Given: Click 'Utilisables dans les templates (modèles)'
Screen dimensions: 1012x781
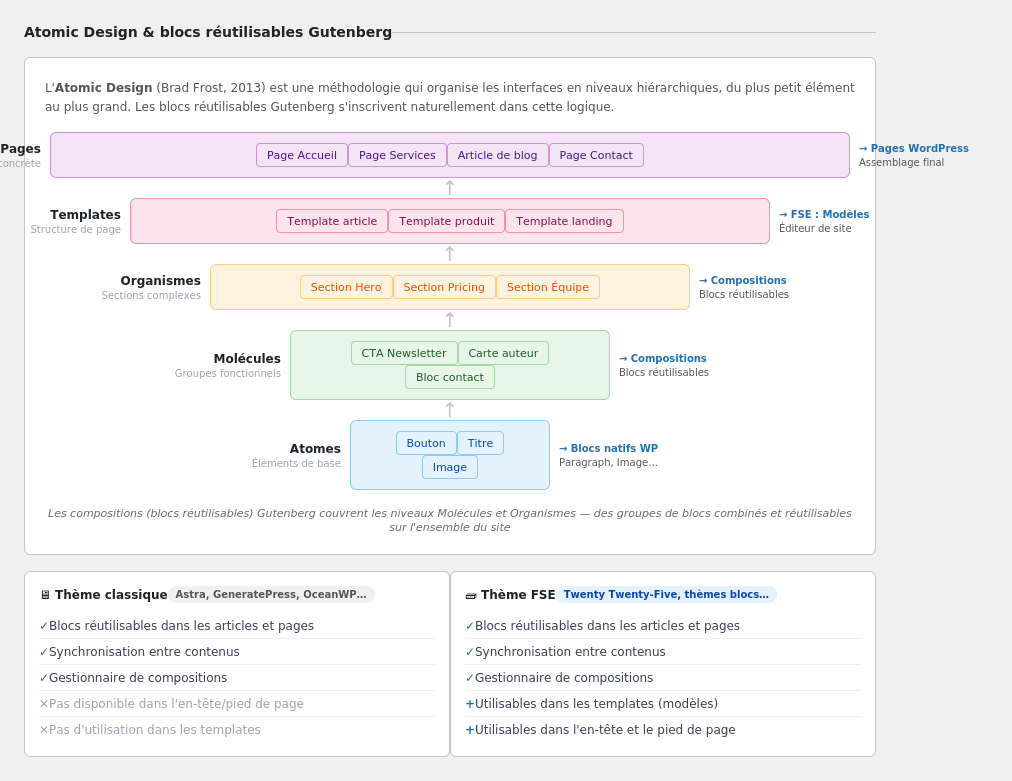Looking at the screenshot, I should point(596,704).
